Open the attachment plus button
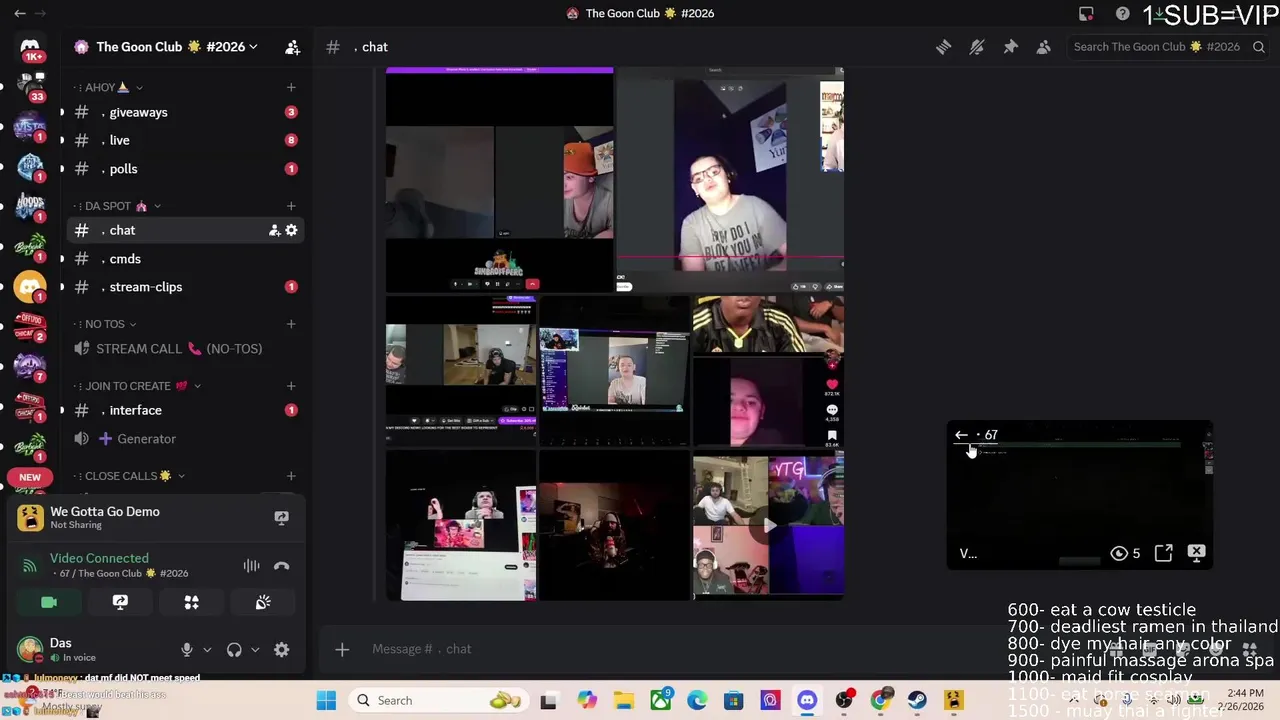The image size is (1280, 720). (x=342, y=650)
